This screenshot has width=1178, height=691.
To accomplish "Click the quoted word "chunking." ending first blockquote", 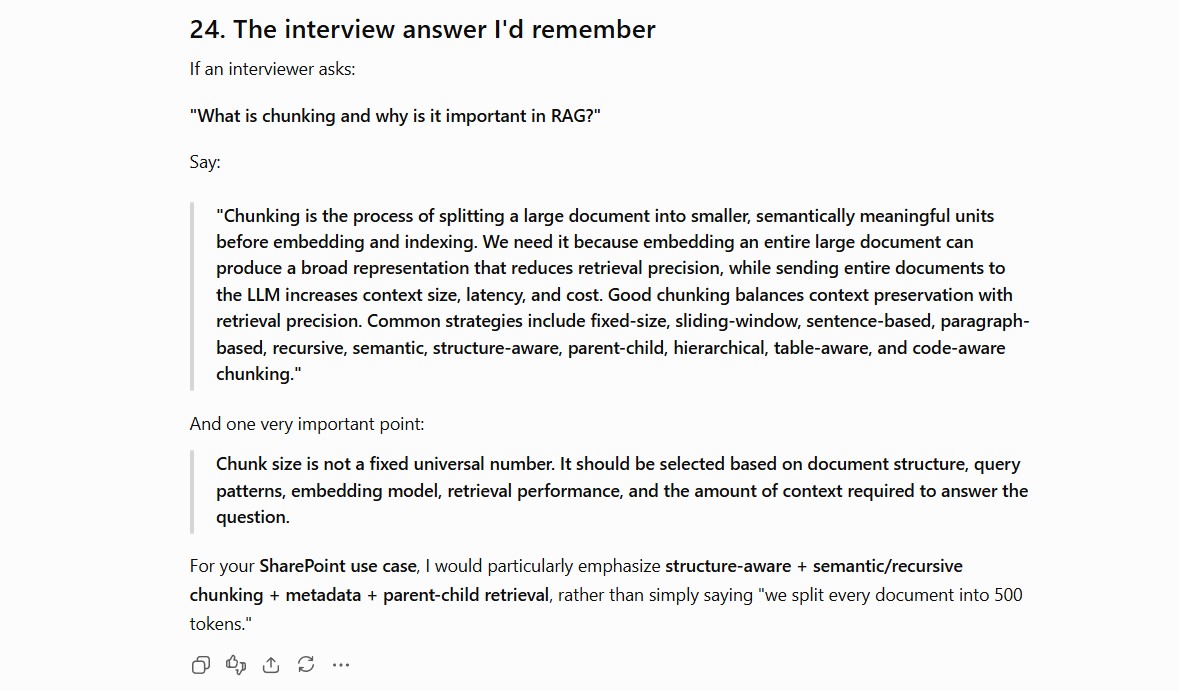I will (x=258, y=374).
